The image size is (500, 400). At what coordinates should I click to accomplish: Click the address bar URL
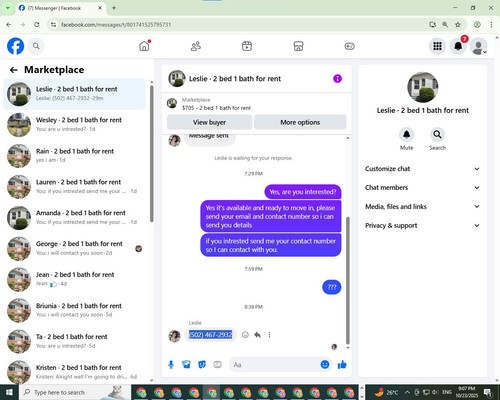pyautogui.click(x=116, y=24)
